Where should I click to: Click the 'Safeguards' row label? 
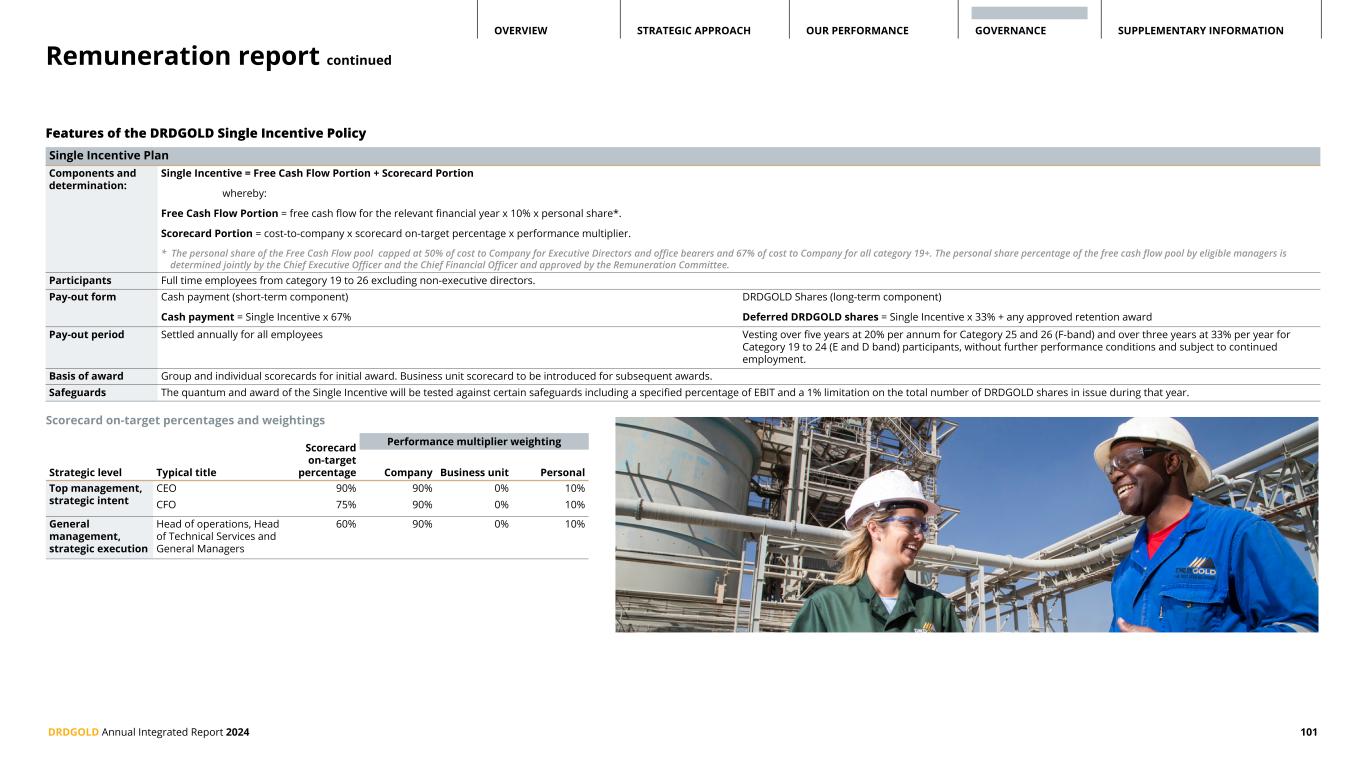click(78, 392)
